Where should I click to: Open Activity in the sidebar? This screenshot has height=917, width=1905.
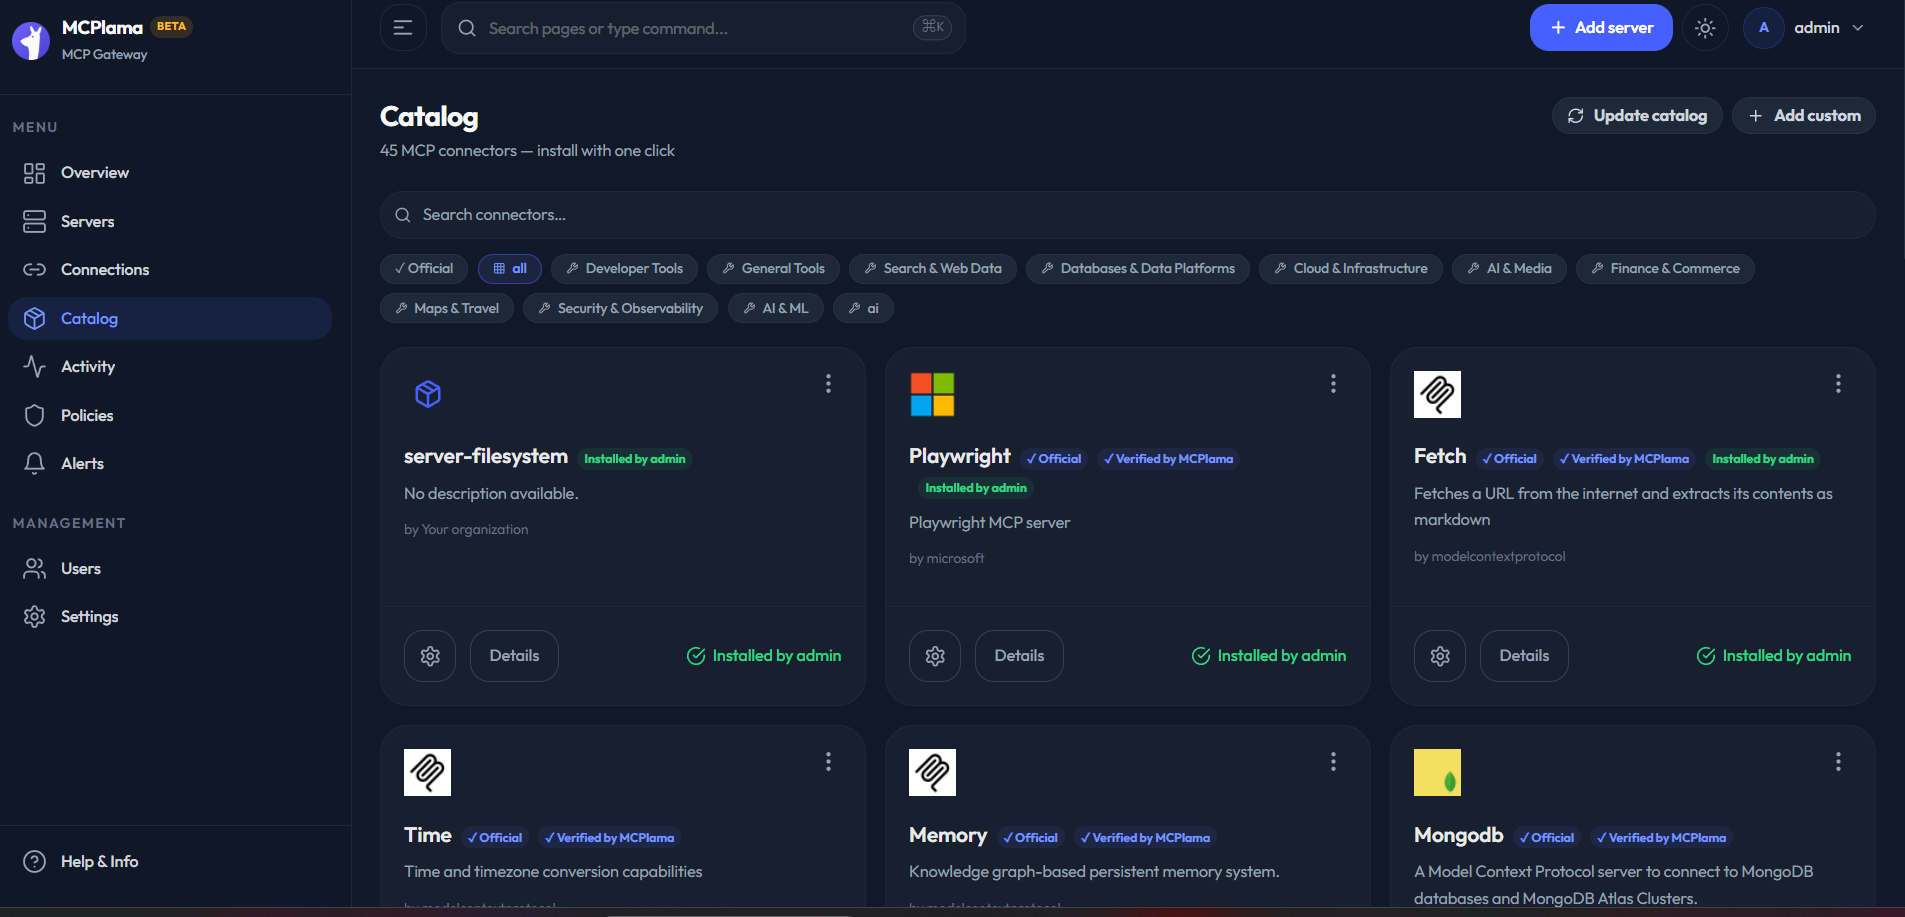coord(170,367)
